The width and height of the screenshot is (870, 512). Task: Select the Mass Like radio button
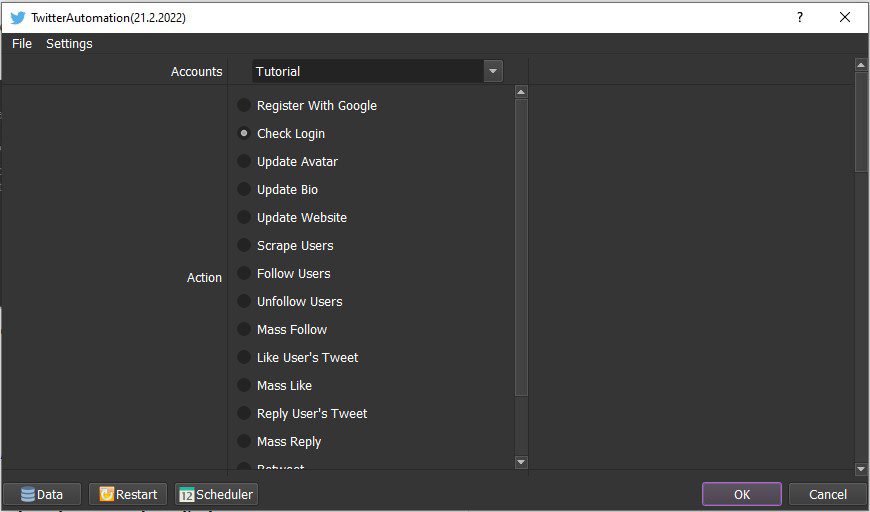click(275, 385)
